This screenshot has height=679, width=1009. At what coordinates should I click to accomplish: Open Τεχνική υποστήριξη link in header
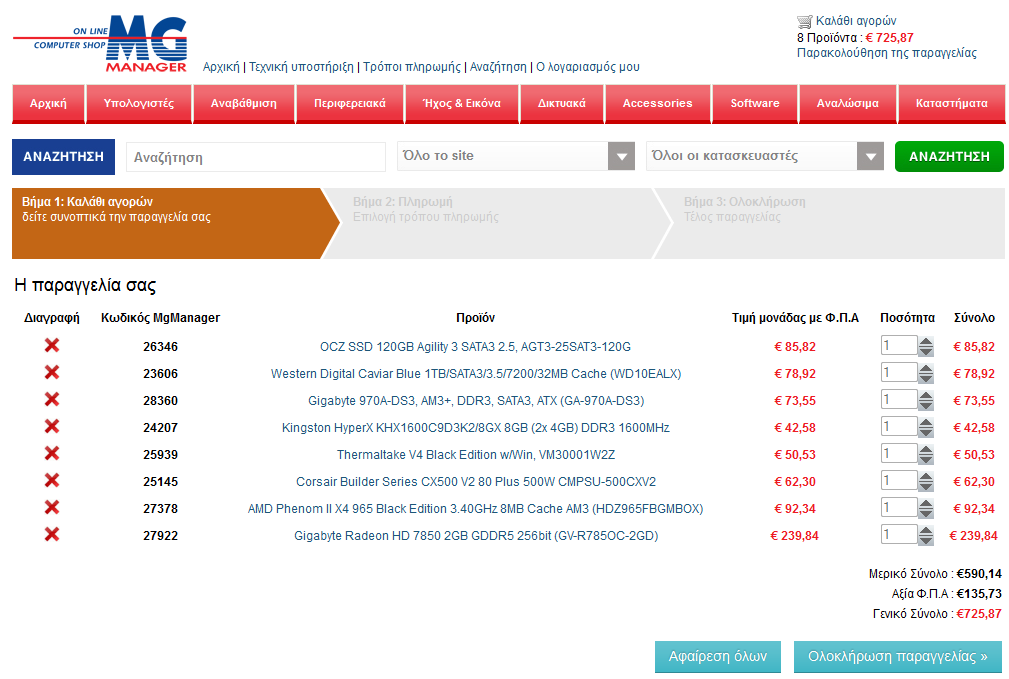(301, 67)
